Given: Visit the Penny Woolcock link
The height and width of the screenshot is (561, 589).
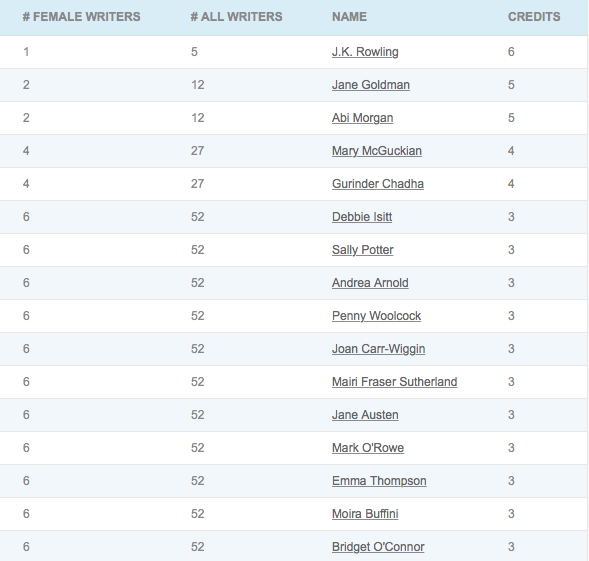Looking at the screenshot, I should 376,316.
